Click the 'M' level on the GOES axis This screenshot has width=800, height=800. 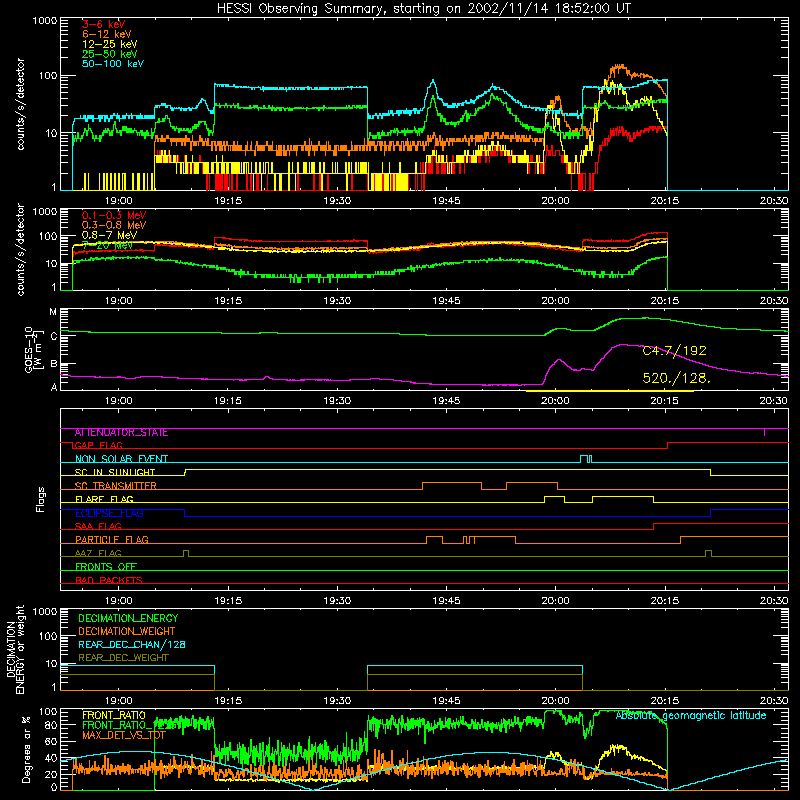(x=53, y=312)
